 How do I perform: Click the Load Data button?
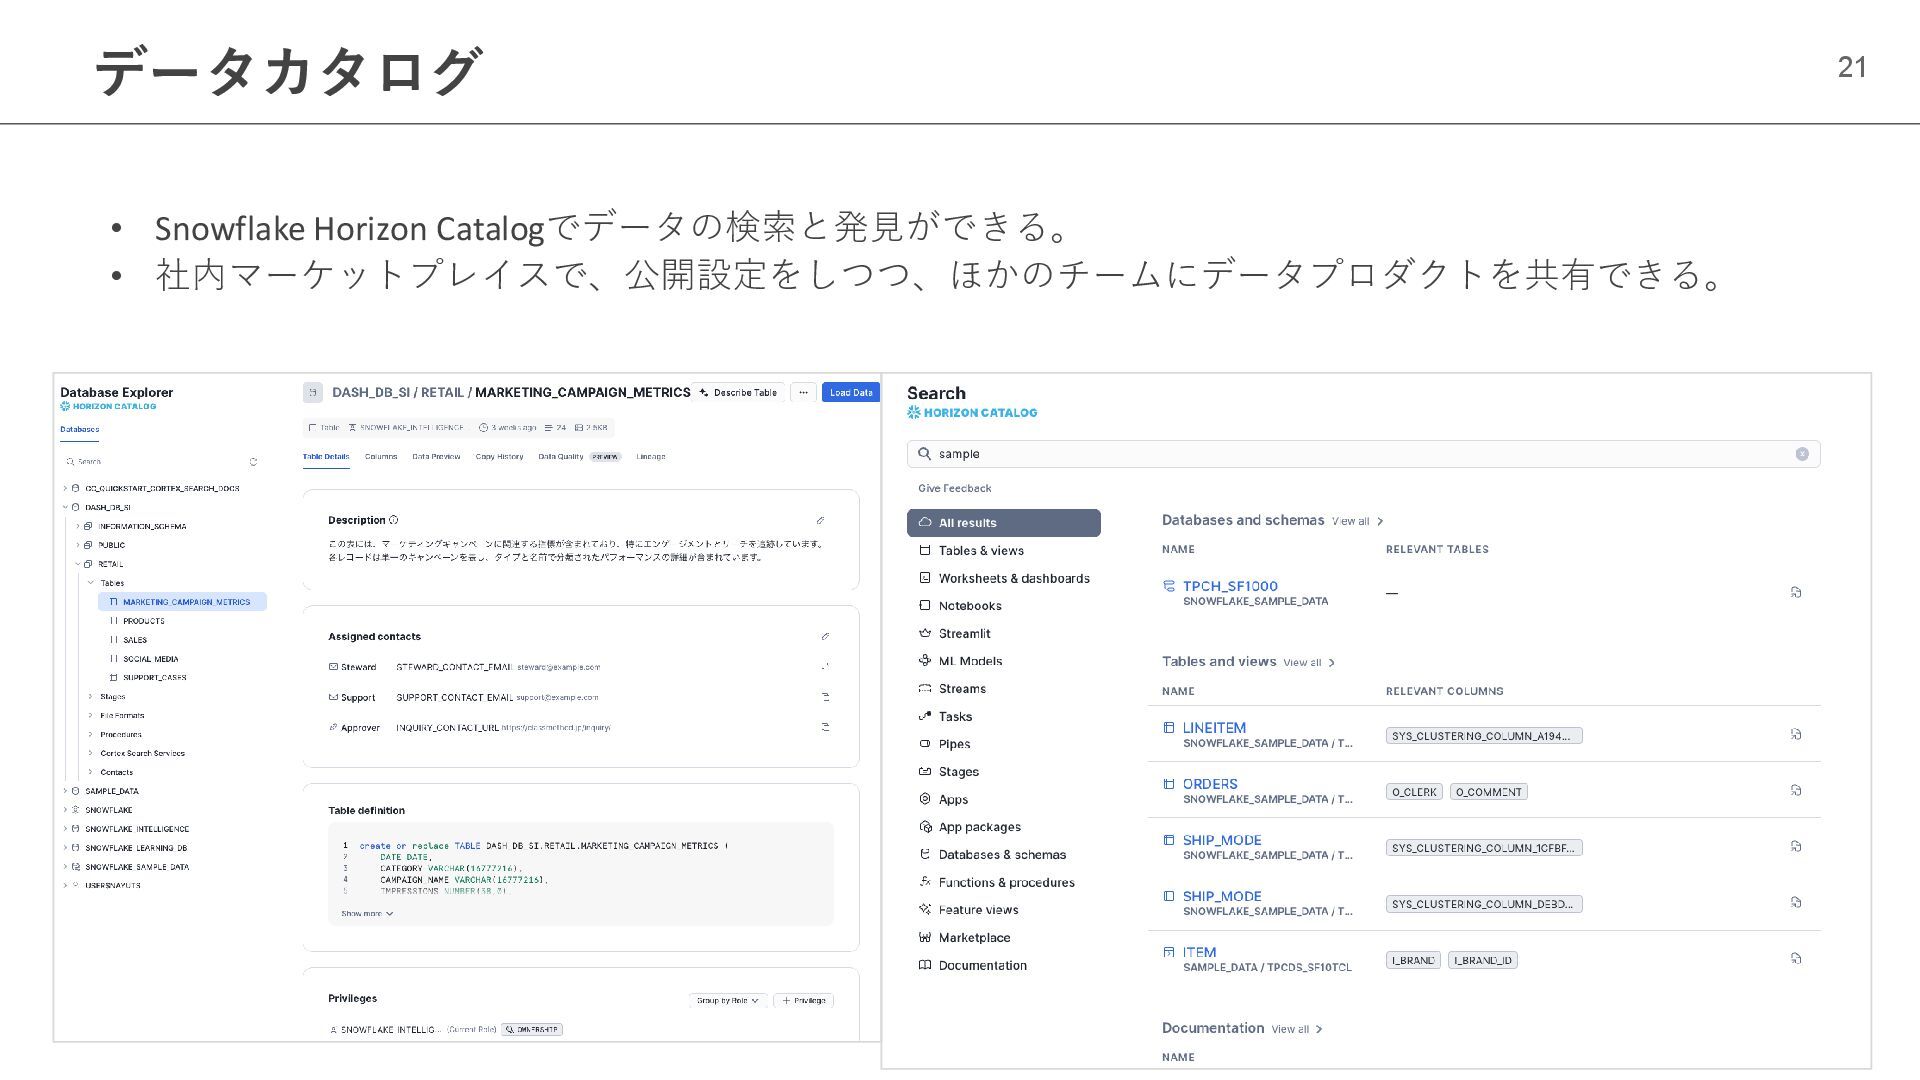[x=850, y=393]
